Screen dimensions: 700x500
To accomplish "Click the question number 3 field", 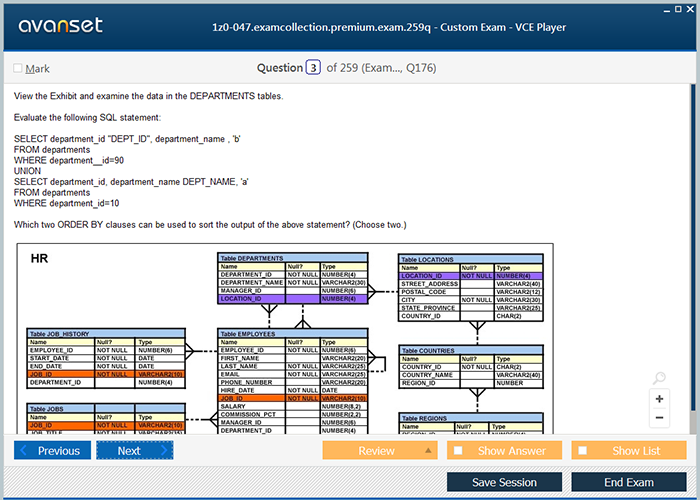I will tap(313, 68).
